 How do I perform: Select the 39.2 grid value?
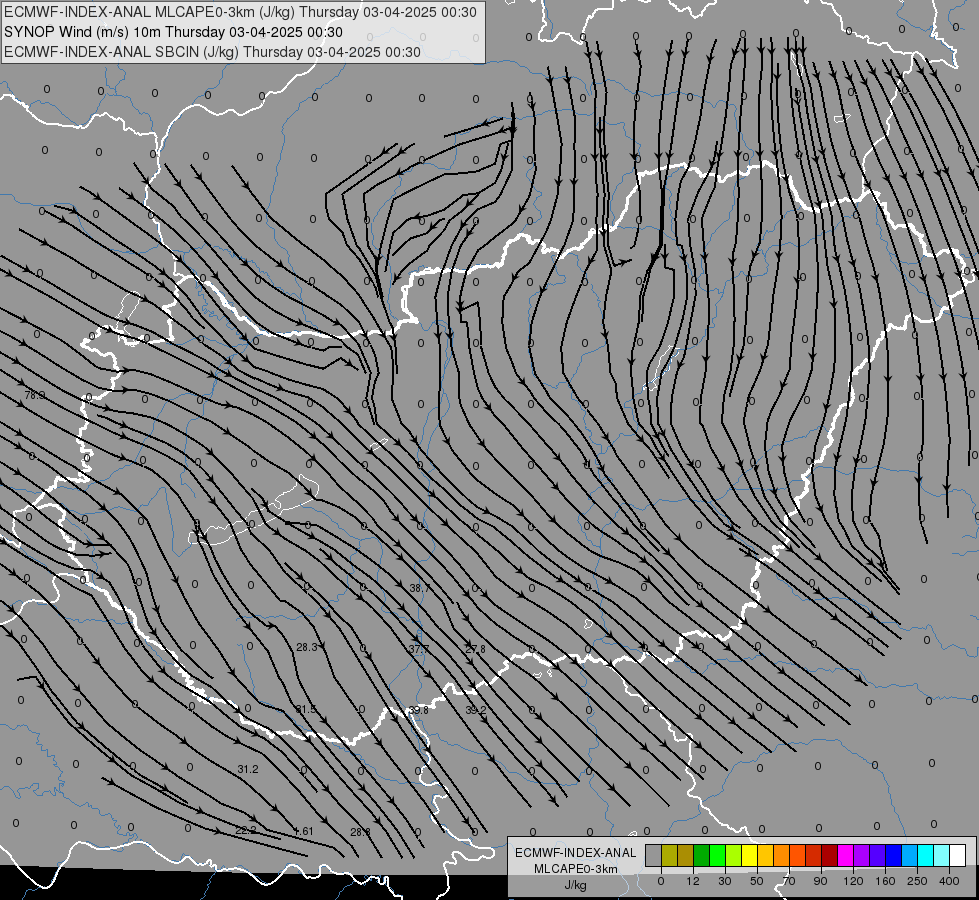pyautogui.click(x=475, y=710)
